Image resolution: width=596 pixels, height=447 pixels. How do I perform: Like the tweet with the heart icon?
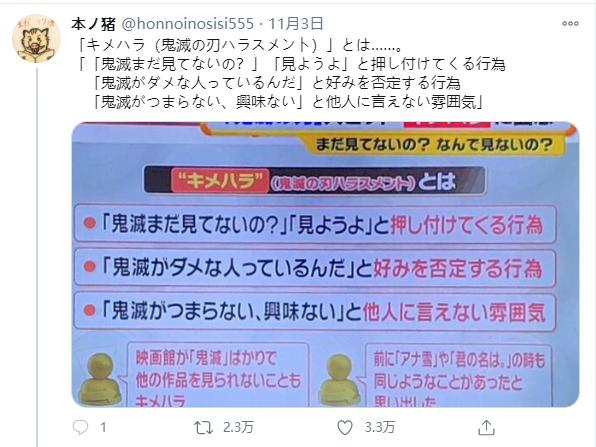[x=345, y=428]
